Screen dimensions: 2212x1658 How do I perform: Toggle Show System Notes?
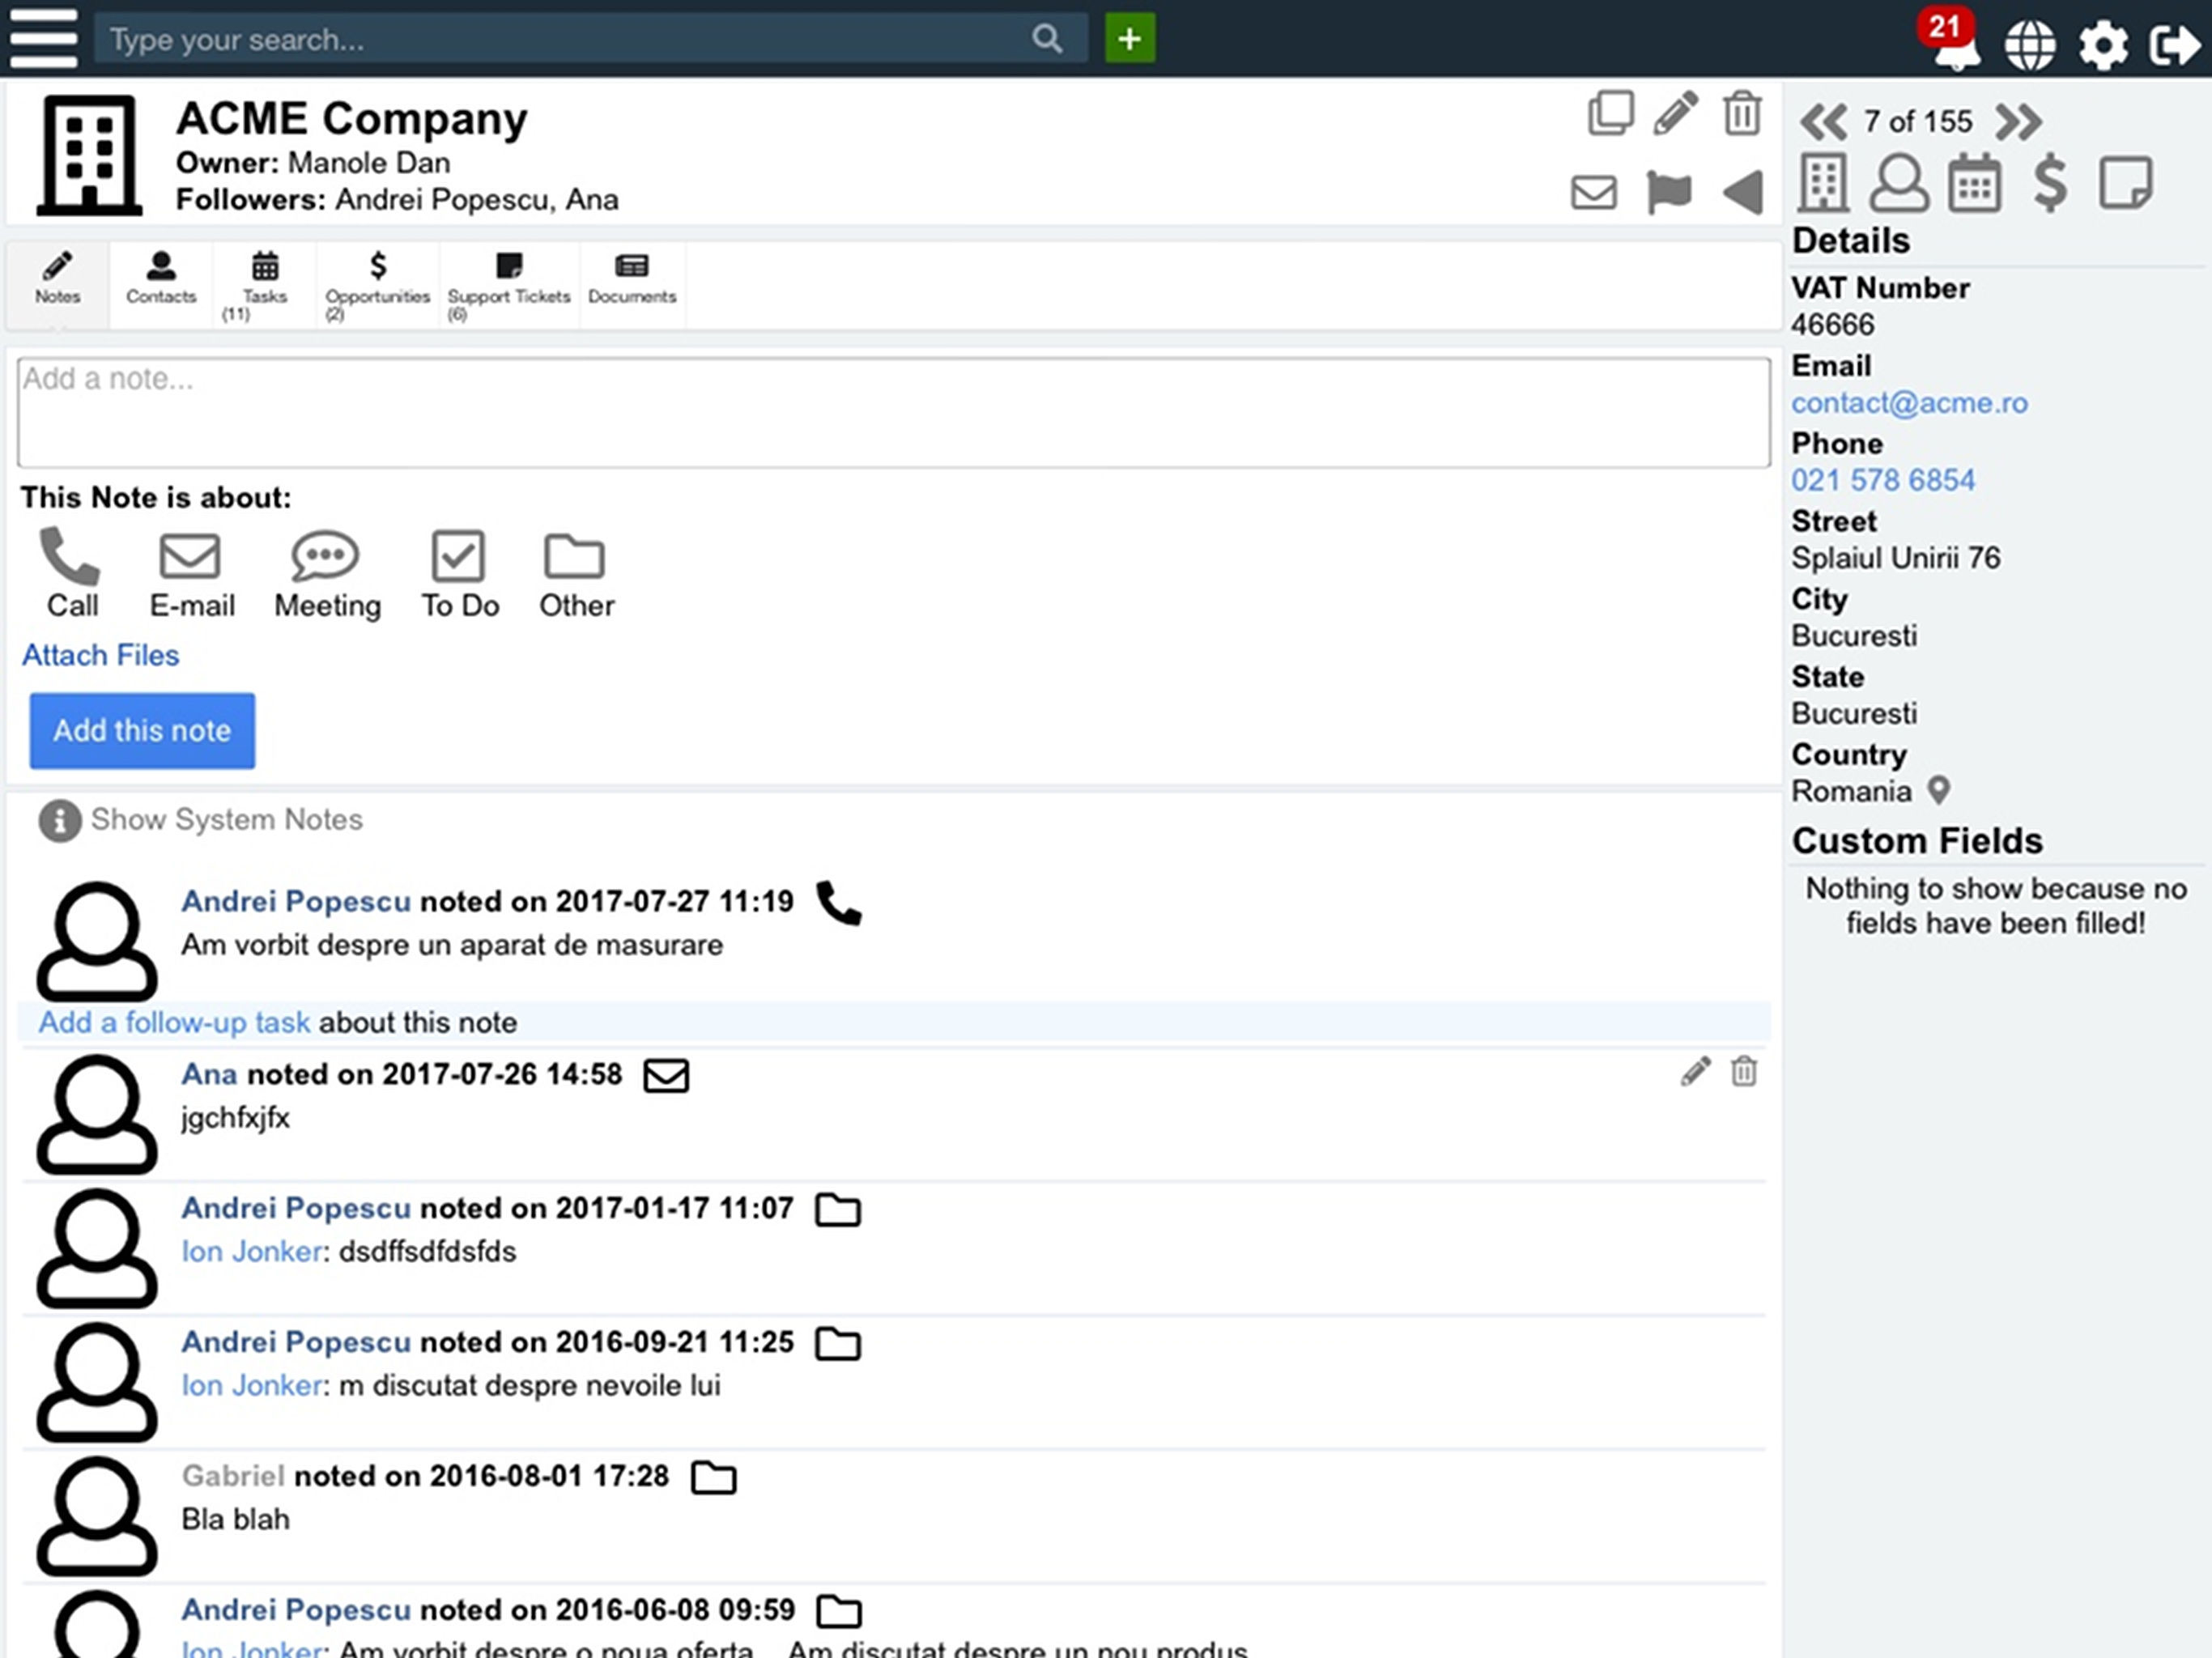coord(200,820)
